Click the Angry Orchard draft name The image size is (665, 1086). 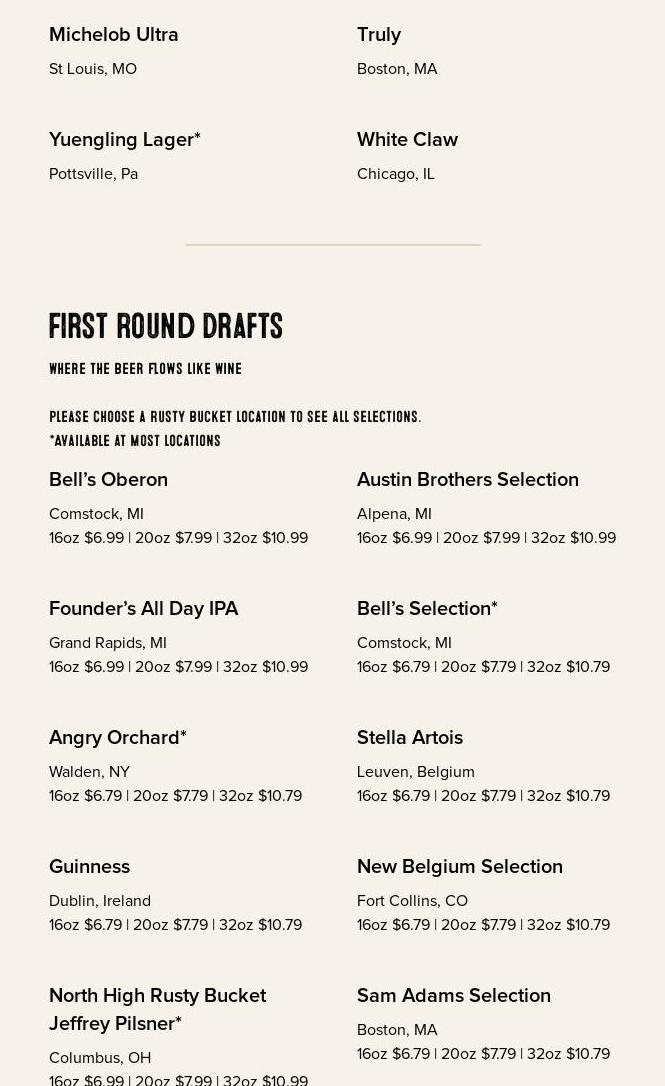coord(118,738)
